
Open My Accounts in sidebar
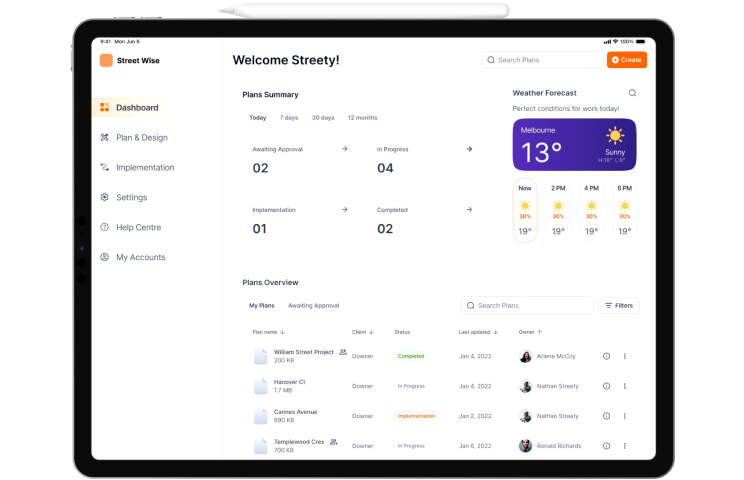[140, 257]
